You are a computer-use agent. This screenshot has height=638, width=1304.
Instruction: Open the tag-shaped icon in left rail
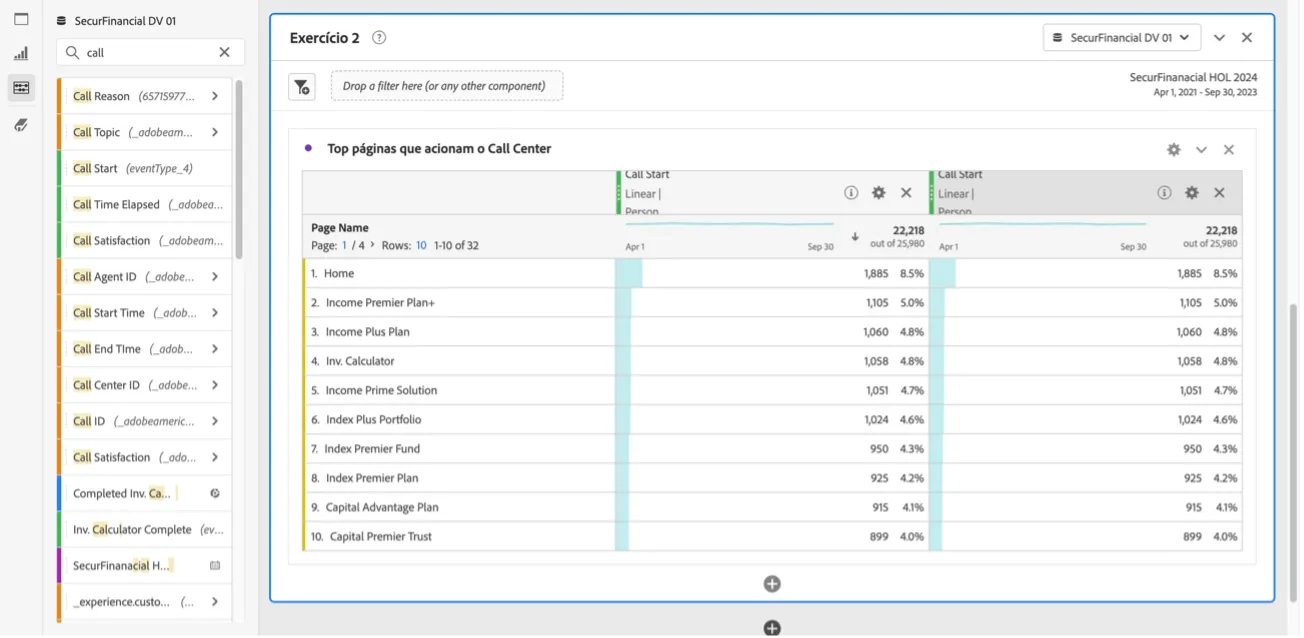point(21,125)
